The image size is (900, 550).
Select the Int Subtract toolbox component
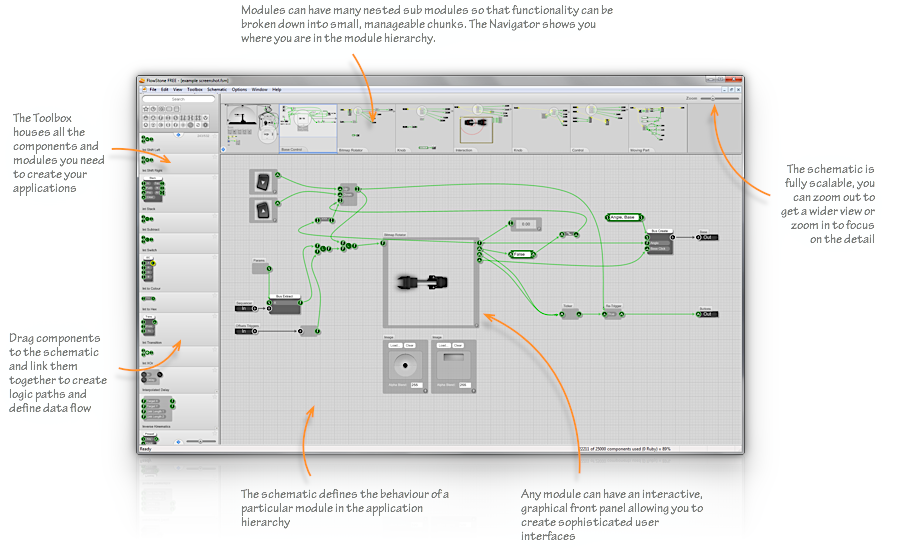click(x=179, y=223)
